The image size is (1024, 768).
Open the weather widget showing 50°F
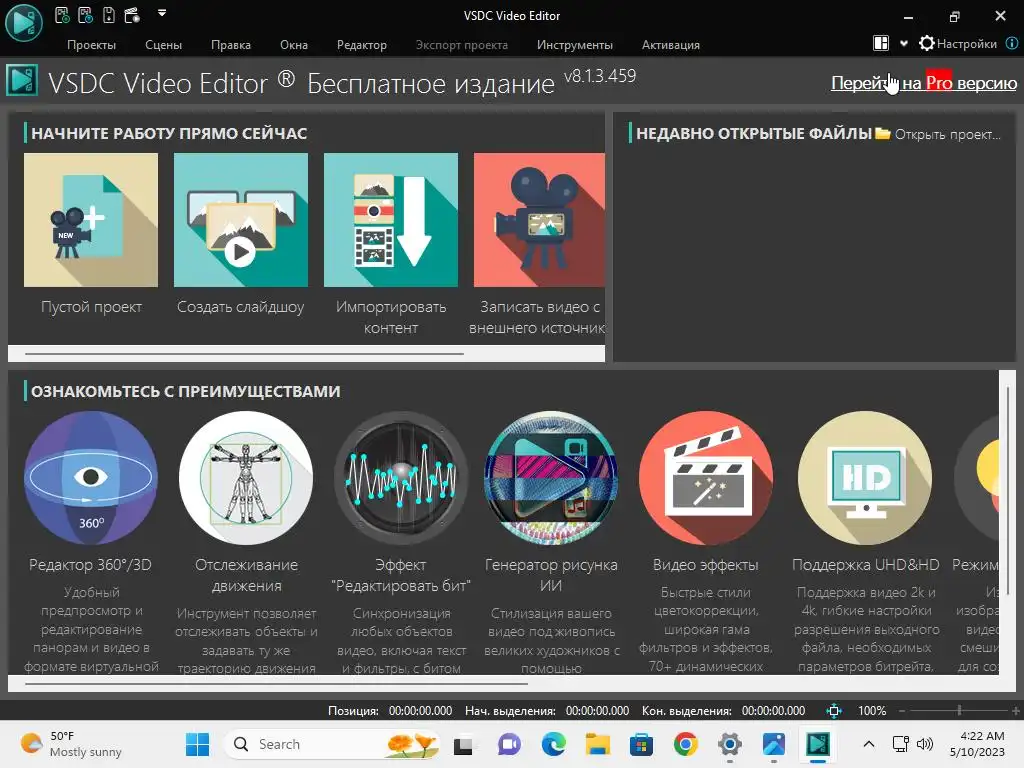coord(71,744)
